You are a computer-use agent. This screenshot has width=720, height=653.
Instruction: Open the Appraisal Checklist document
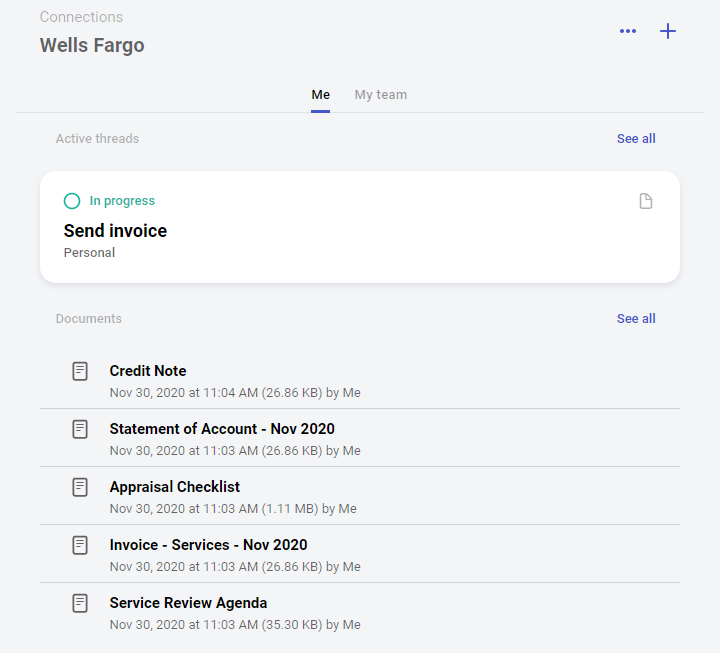click(174, 487)
